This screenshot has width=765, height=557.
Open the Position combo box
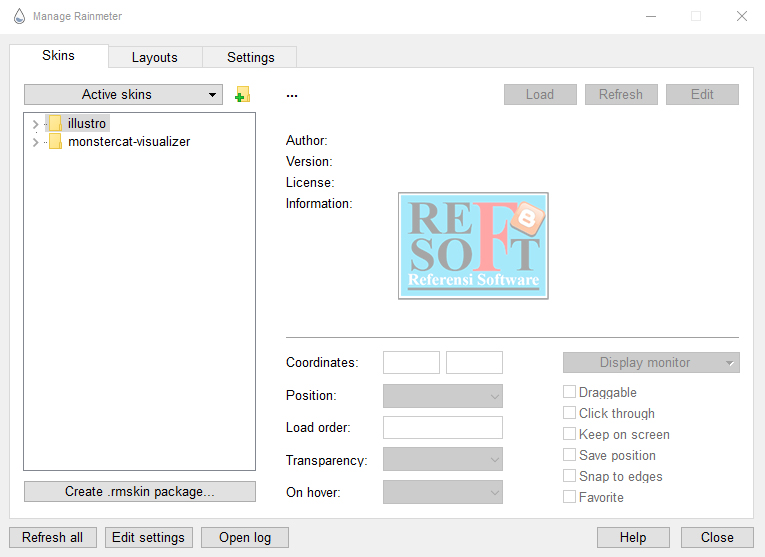(x=443, y=396)
